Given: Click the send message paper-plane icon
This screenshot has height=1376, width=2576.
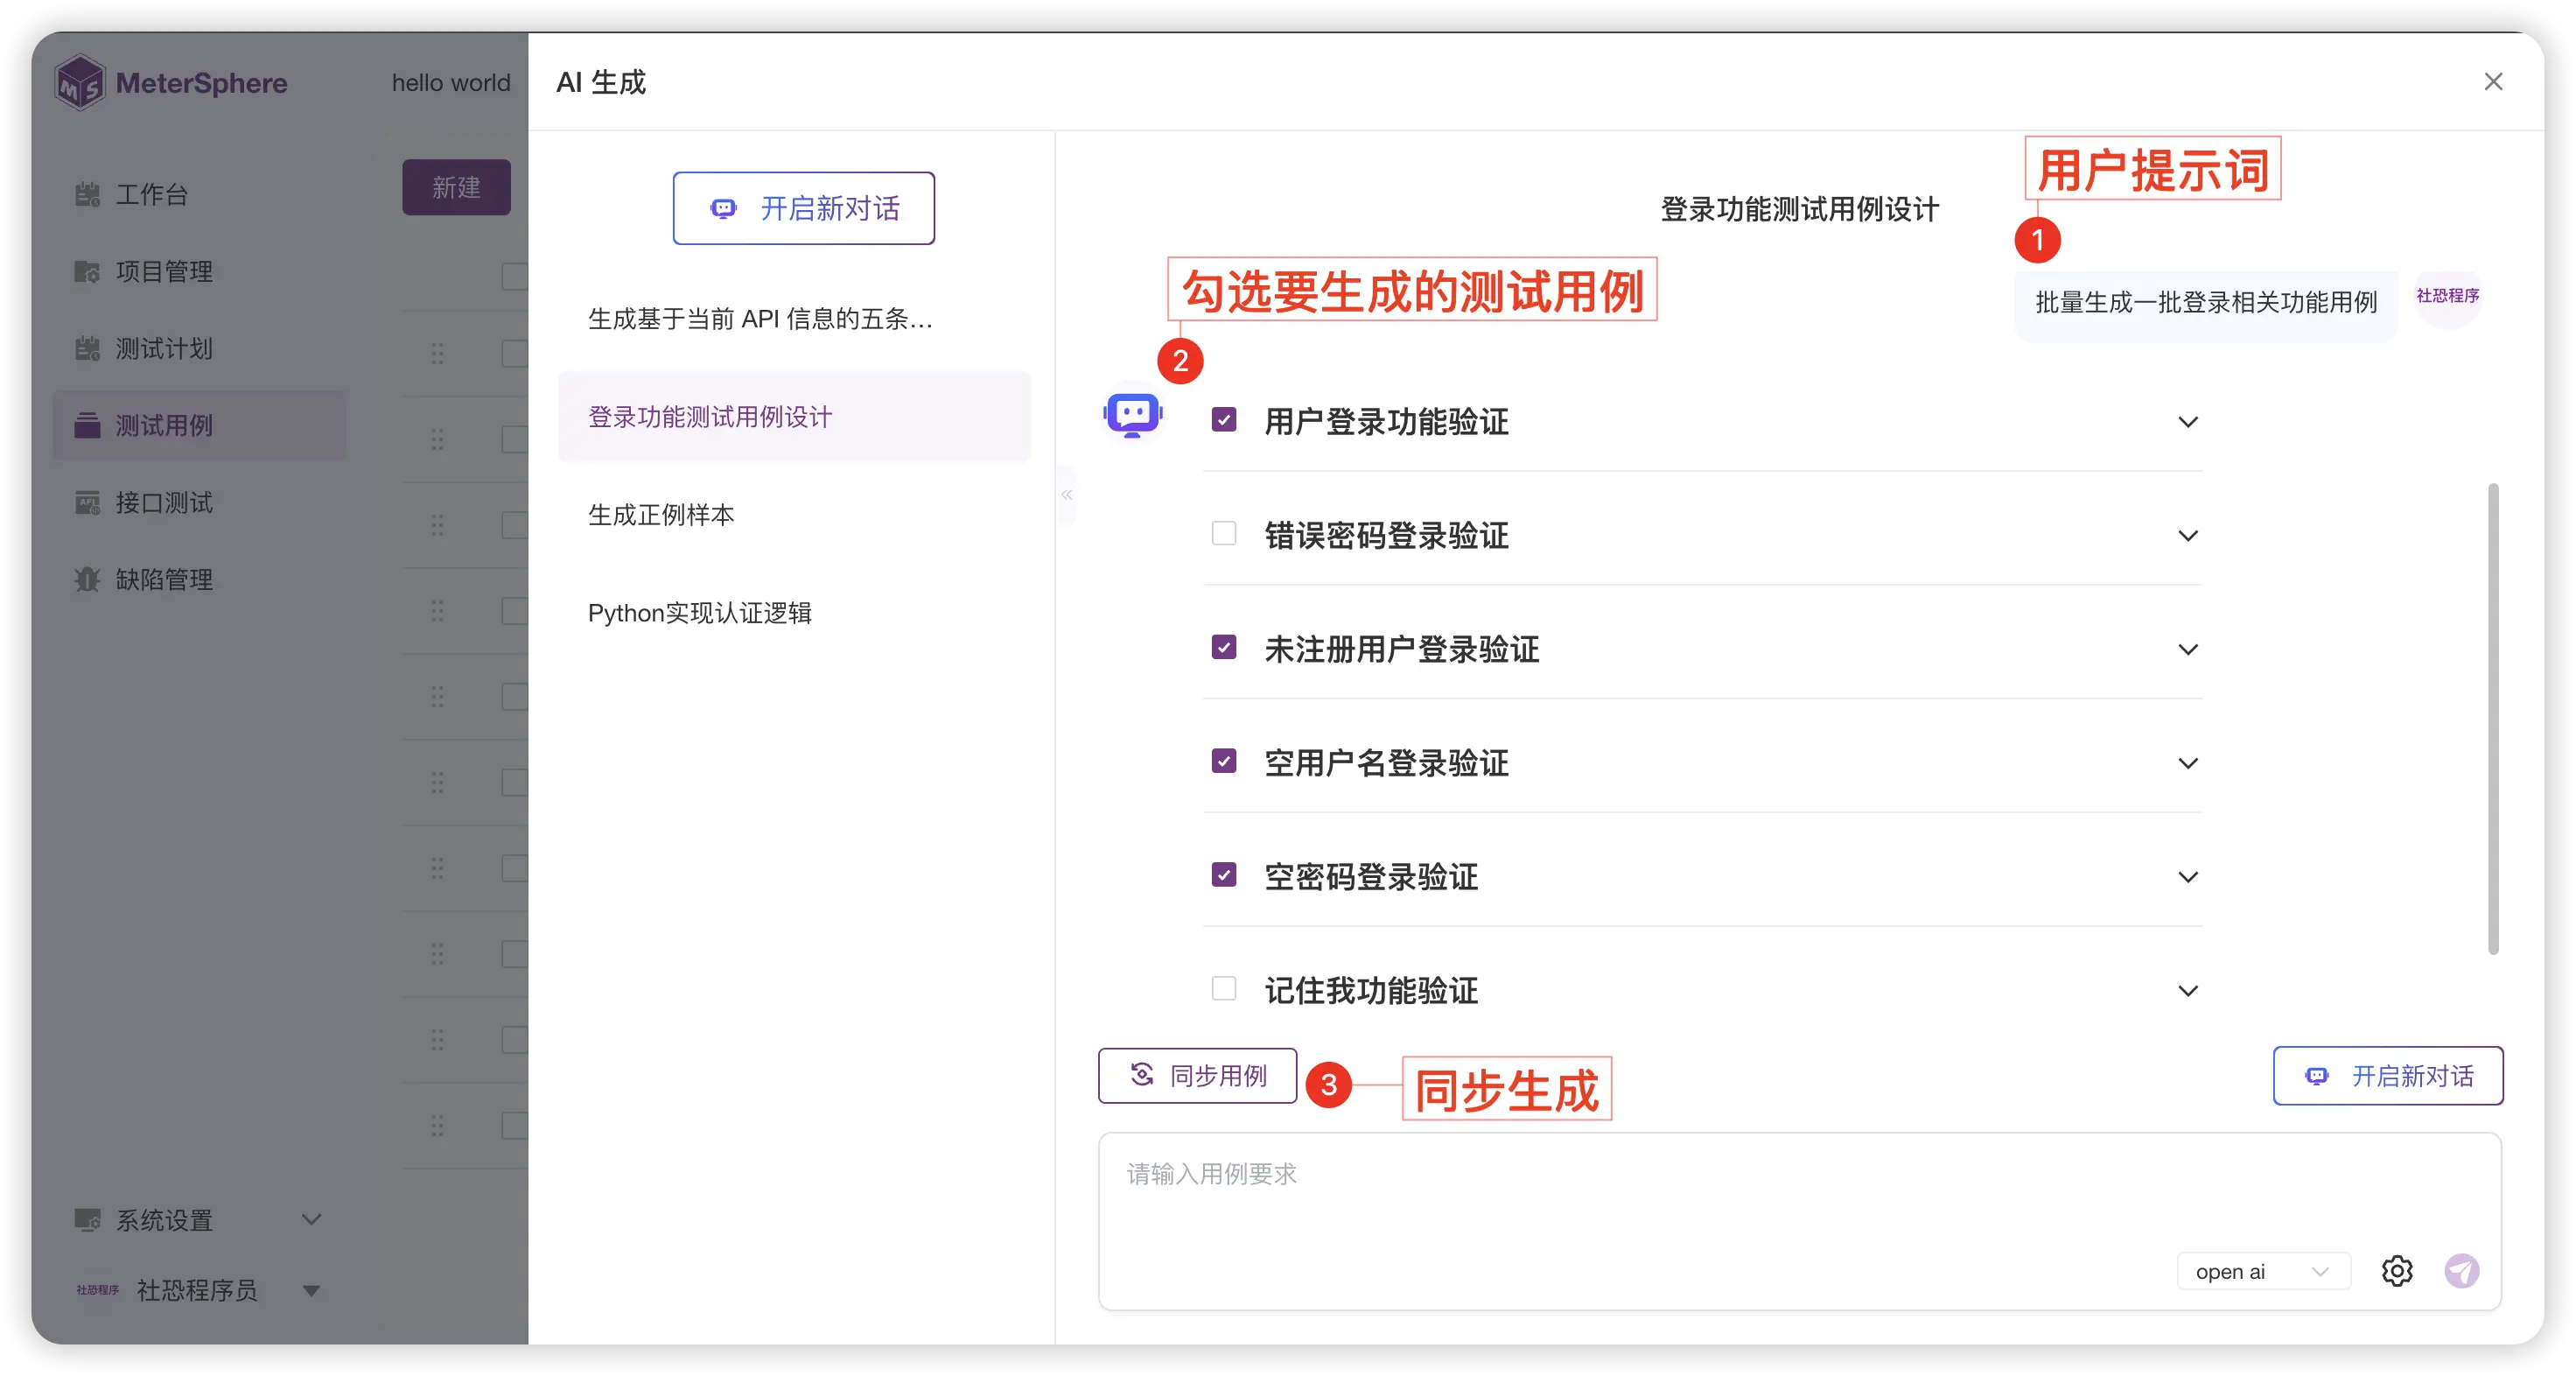Looking at the screenshot, I should coord(2462,1271).
